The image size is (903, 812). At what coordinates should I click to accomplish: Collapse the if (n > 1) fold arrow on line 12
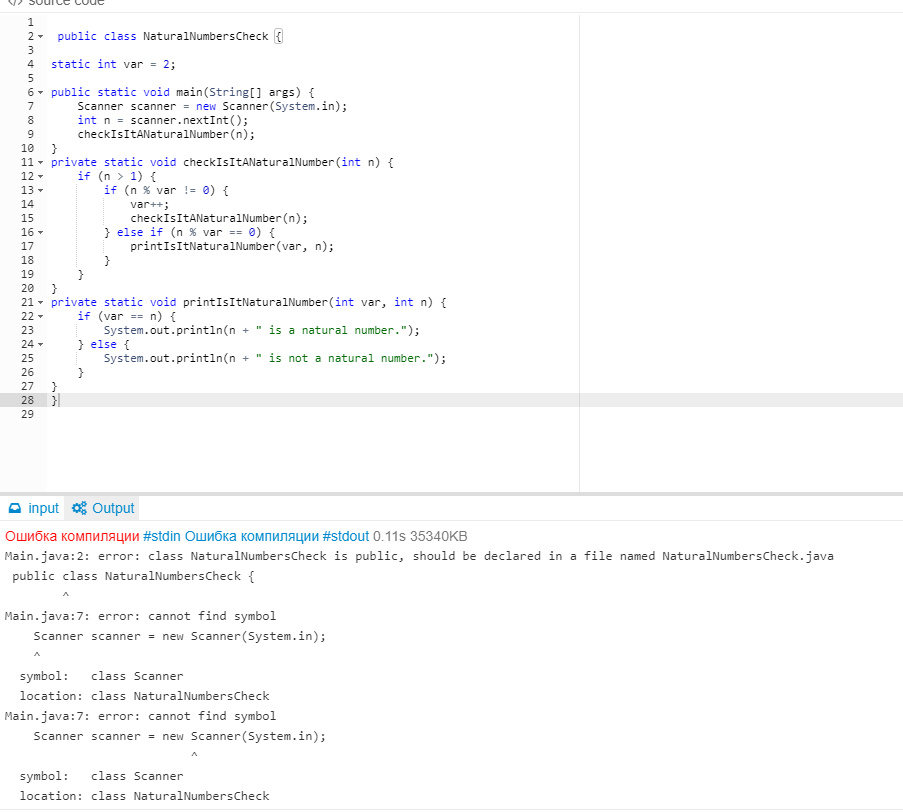tap(40, 176)
